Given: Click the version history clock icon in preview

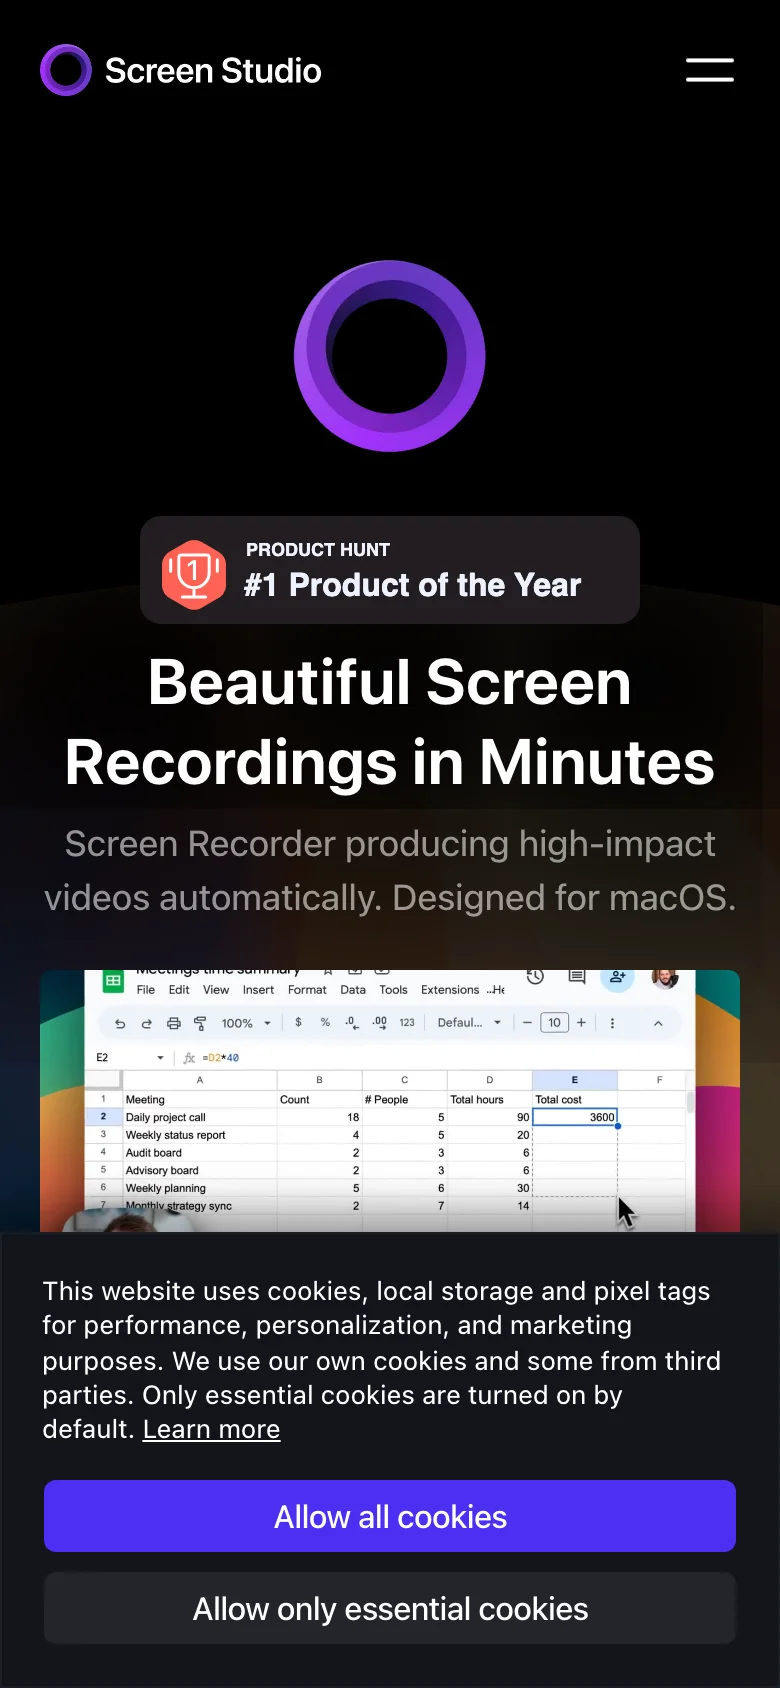Looking at the screenshot, I should coord(535,977).
